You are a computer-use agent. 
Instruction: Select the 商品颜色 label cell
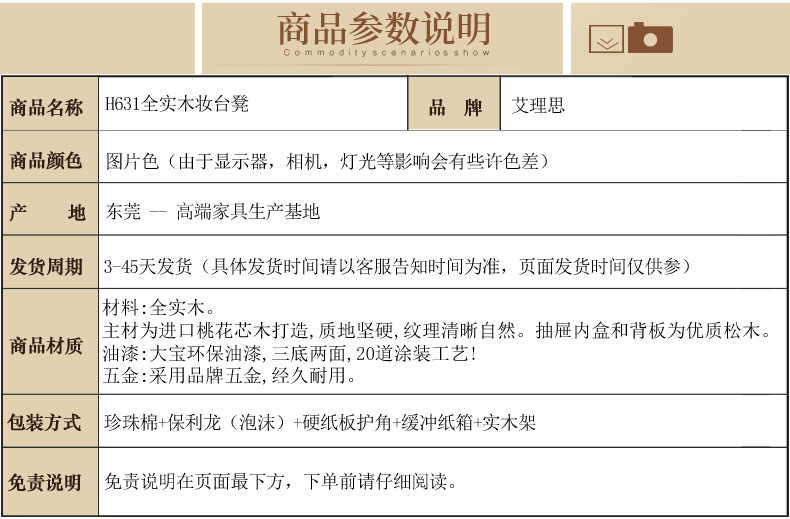(50, 157)
